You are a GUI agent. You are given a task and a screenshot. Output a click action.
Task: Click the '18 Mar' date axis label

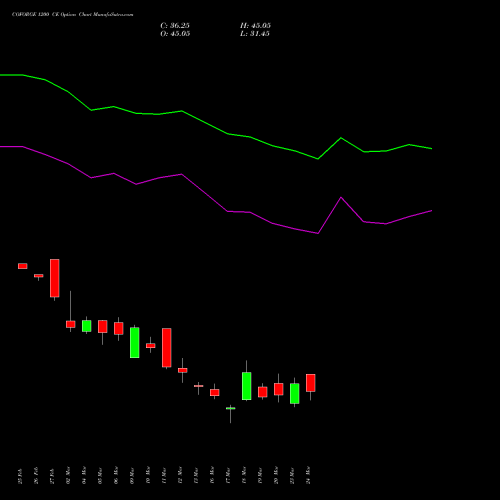(244, 475)
